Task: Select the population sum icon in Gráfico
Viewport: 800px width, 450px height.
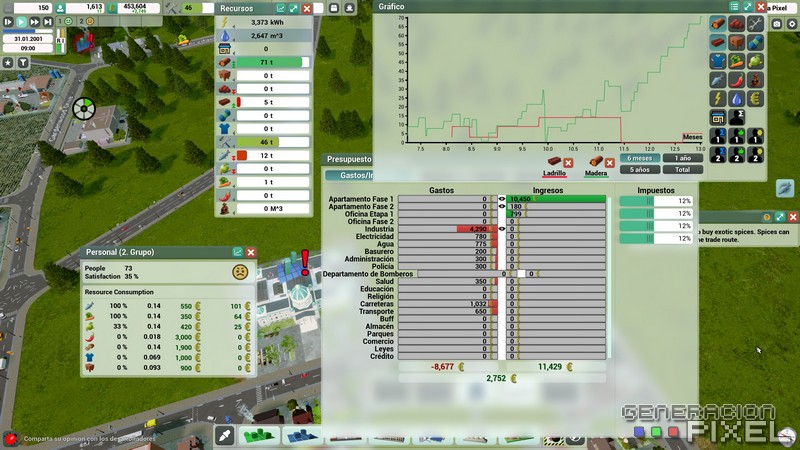Action: [x=737, y=117]
